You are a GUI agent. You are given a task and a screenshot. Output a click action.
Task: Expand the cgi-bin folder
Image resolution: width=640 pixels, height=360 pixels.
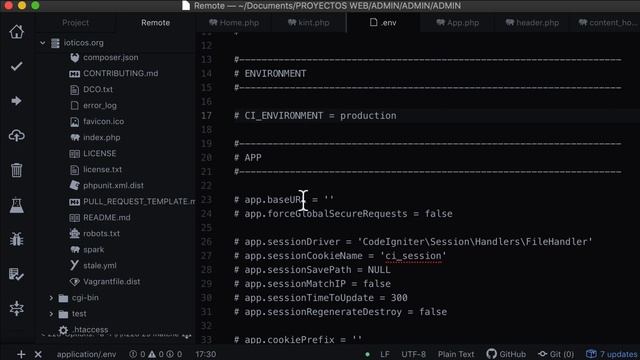click(51, 298)
